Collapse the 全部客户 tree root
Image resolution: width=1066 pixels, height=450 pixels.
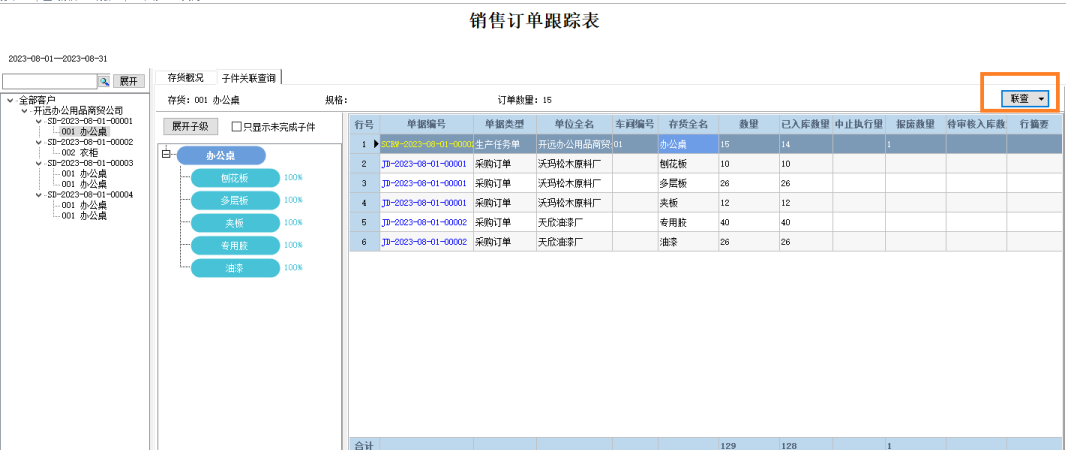point(10,101)
